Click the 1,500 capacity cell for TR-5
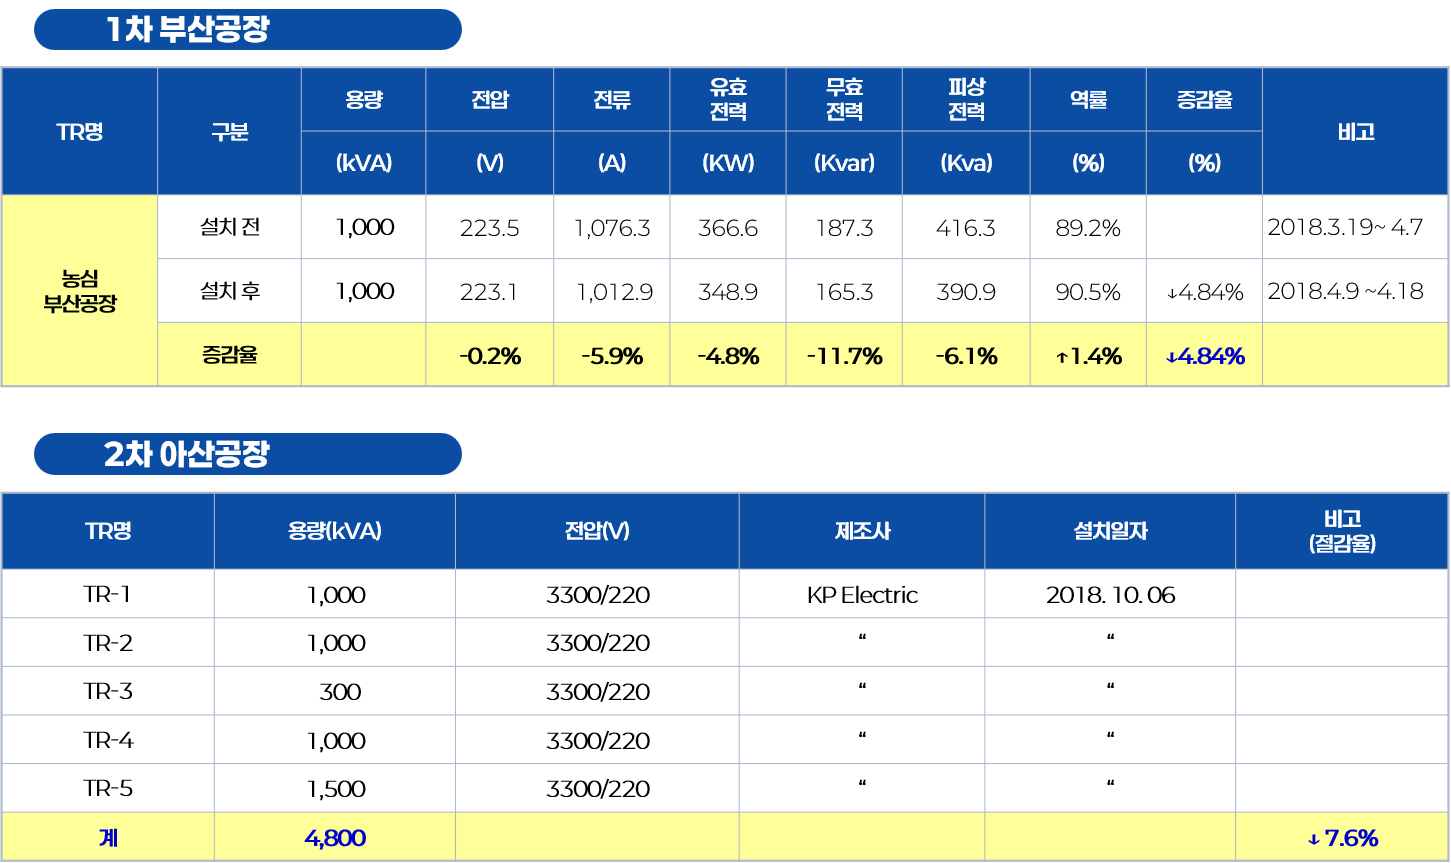 pos(335,788)
